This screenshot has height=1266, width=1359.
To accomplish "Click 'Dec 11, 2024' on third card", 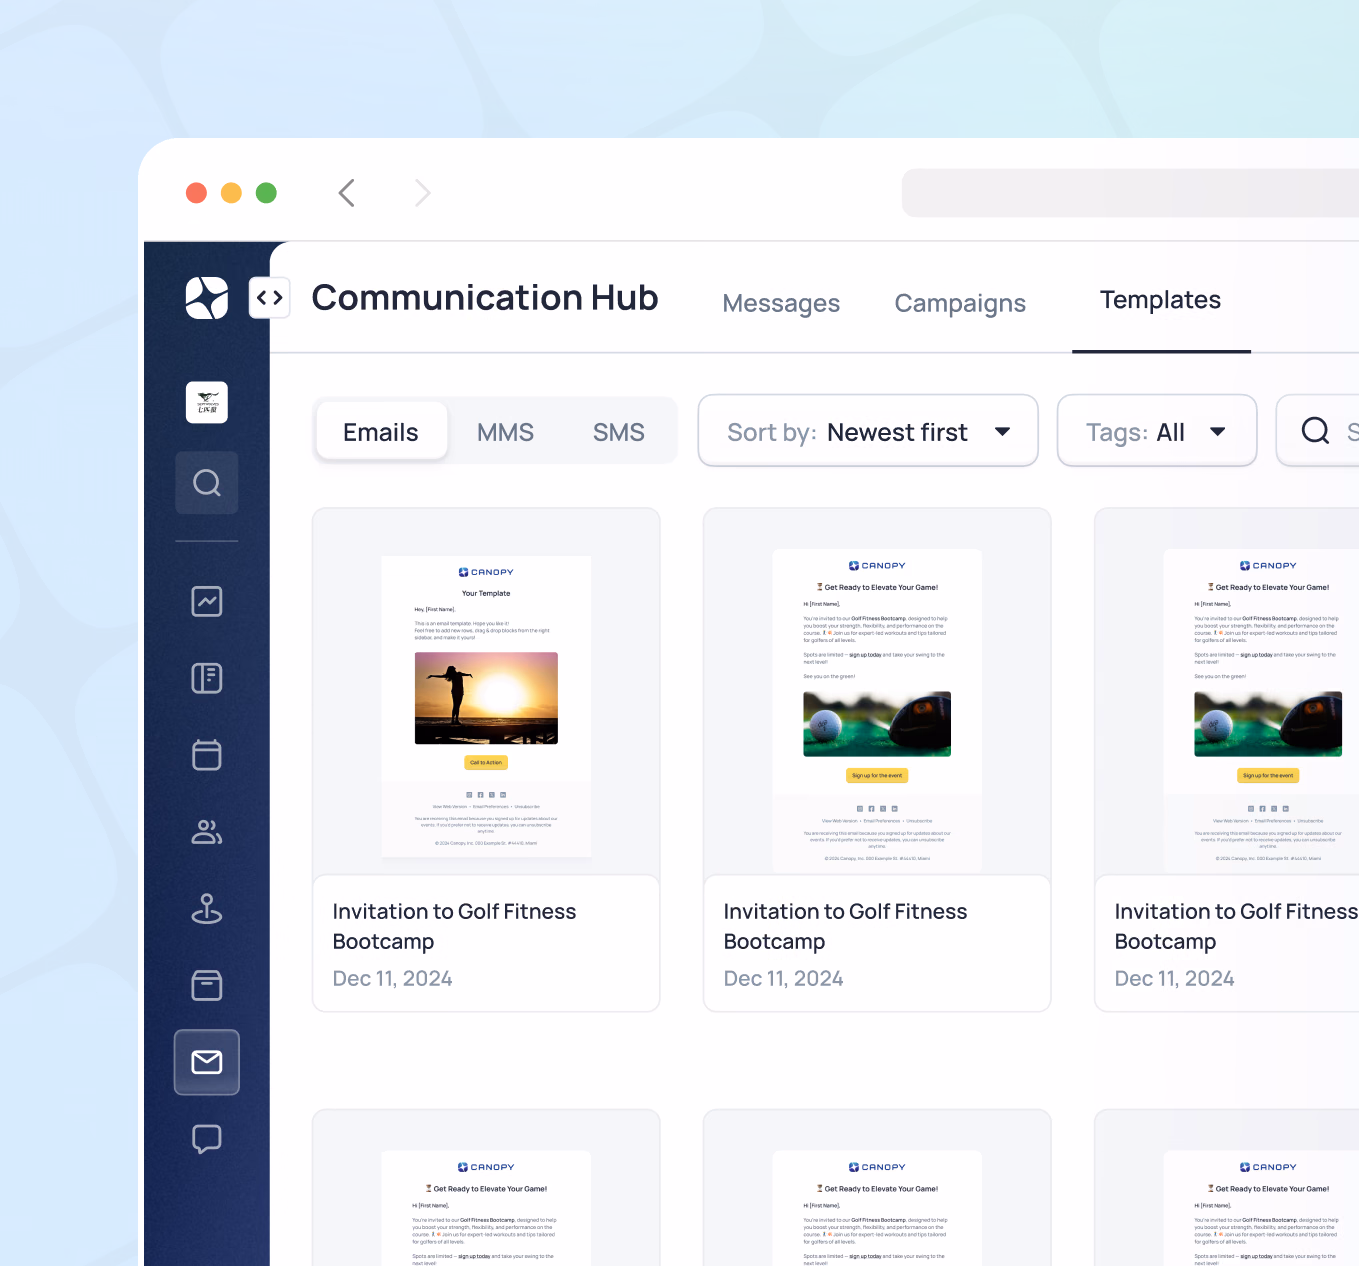I will tap(1174, 978).
